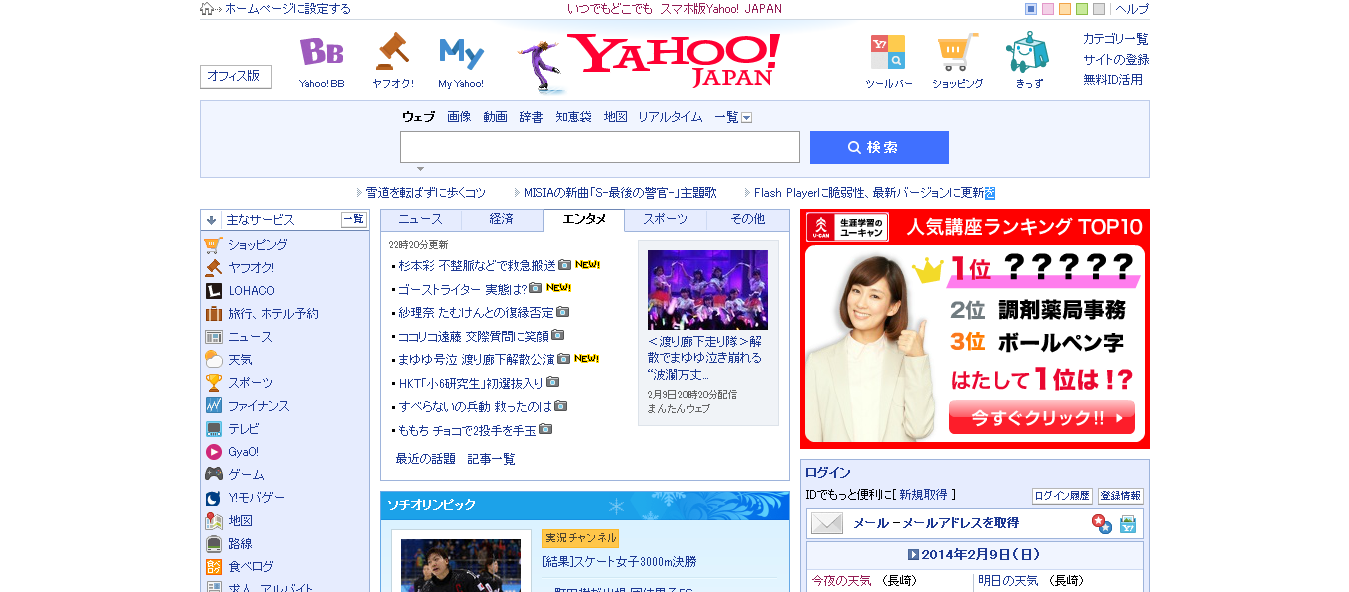This screenshot has height=592, width=1349.
Task: Click the オフィス版 button
Action: point(236,77)
